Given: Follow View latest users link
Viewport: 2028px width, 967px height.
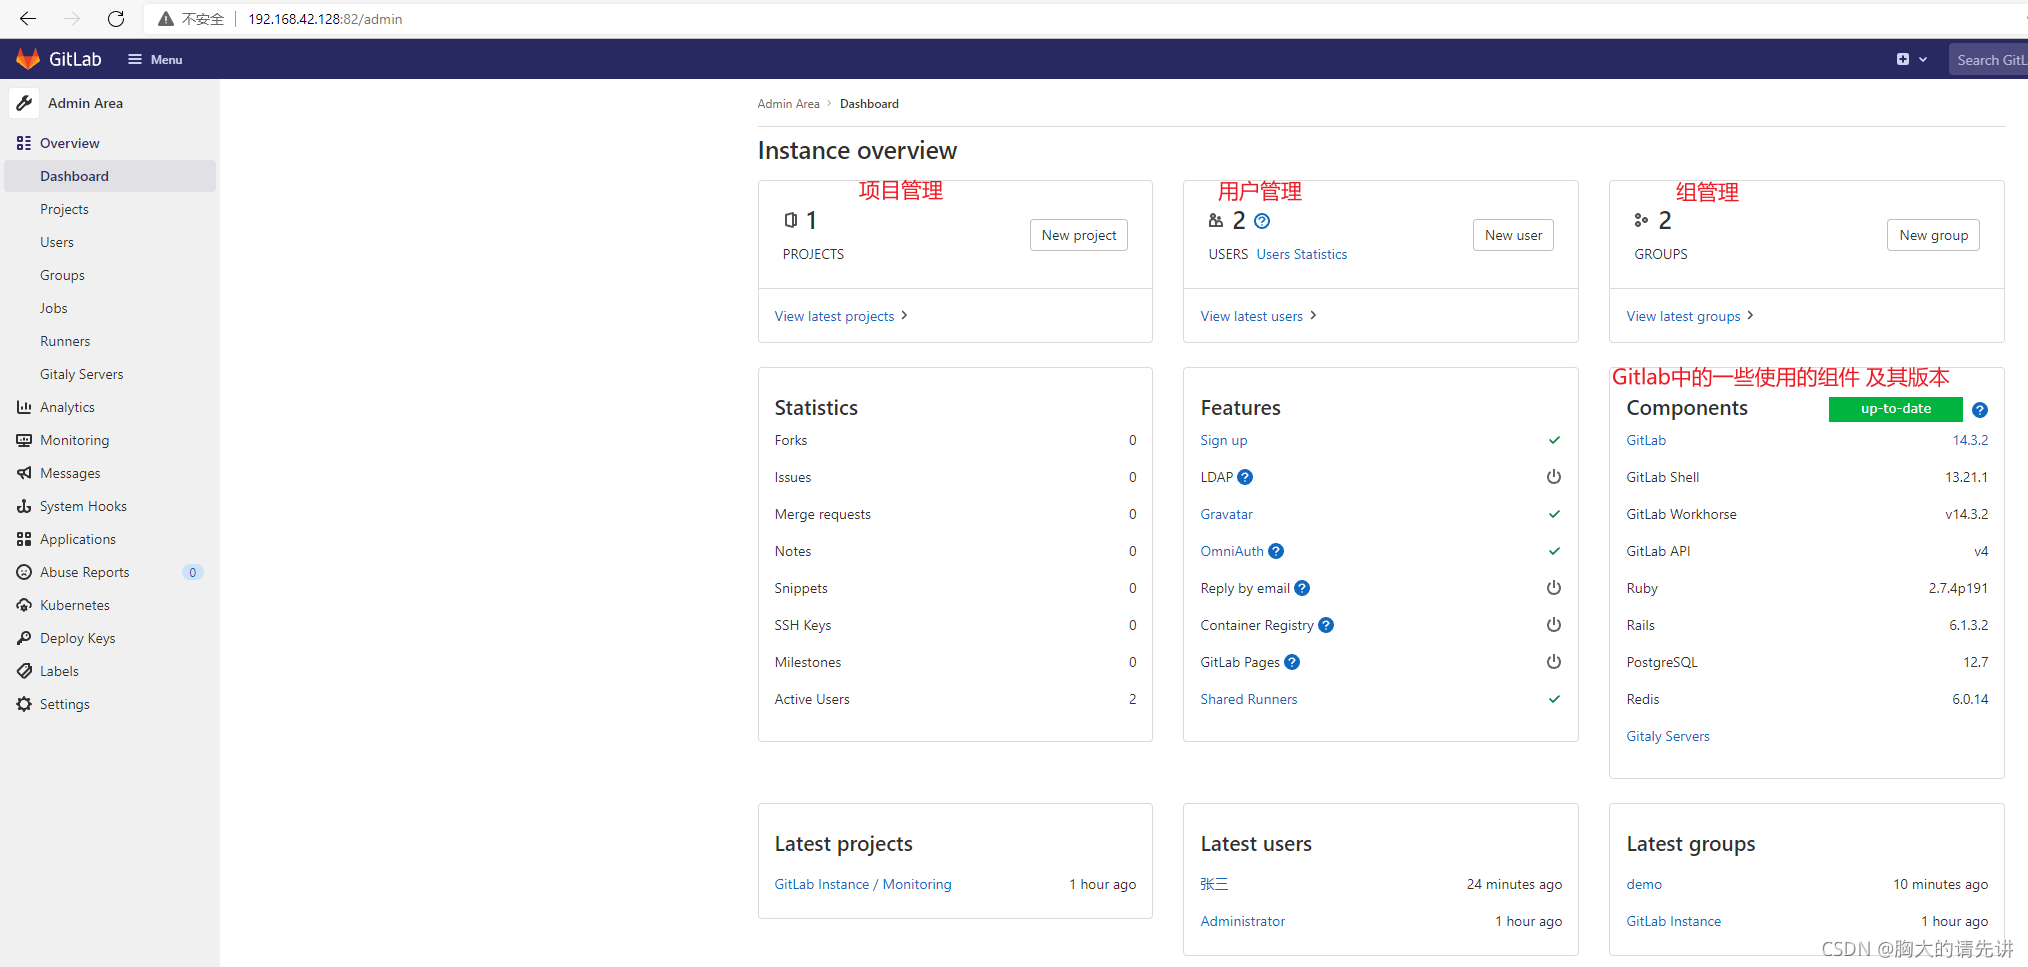Looking at the screenshot, I should pos(1252,316).
